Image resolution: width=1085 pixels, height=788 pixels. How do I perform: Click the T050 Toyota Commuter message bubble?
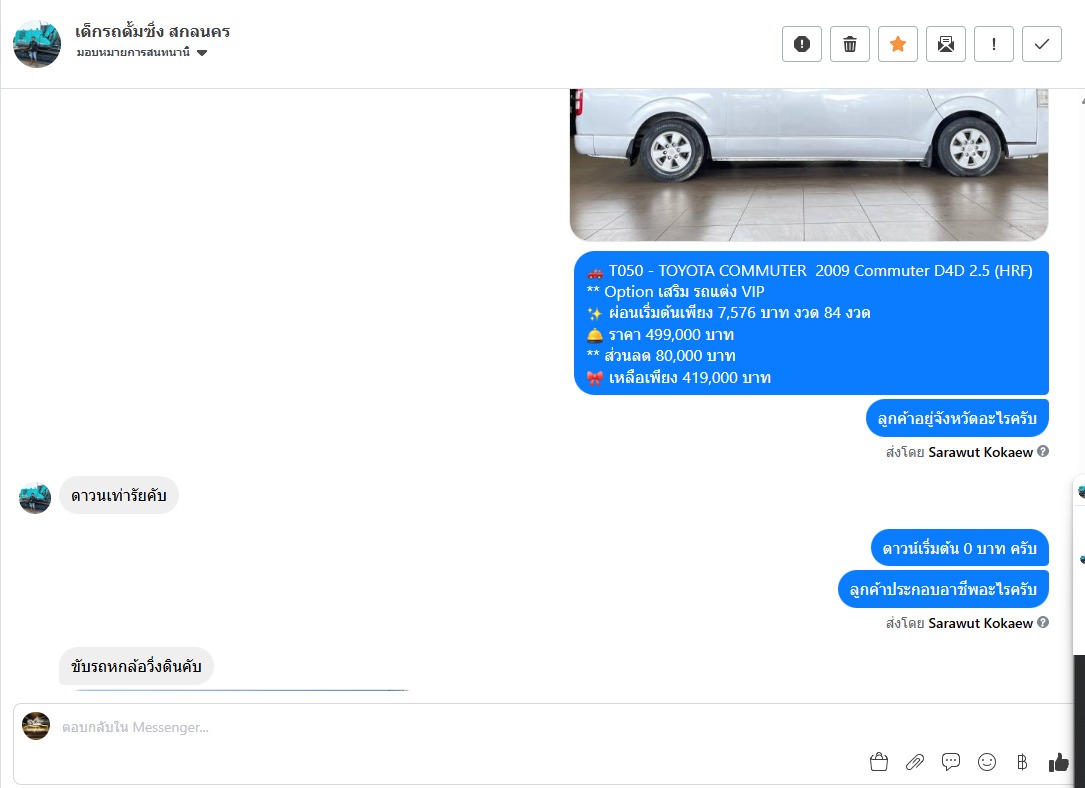[x=811, y=323]
